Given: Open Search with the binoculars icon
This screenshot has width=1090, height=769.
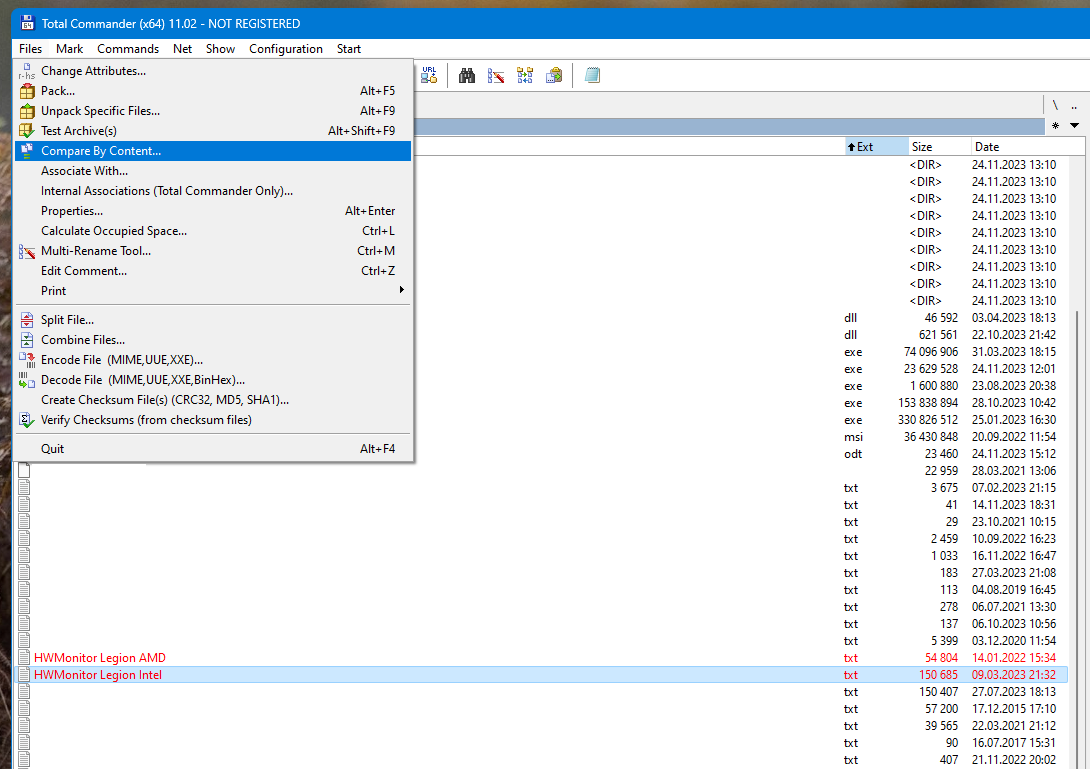Looking at the screenshot, I should [467, 75].
